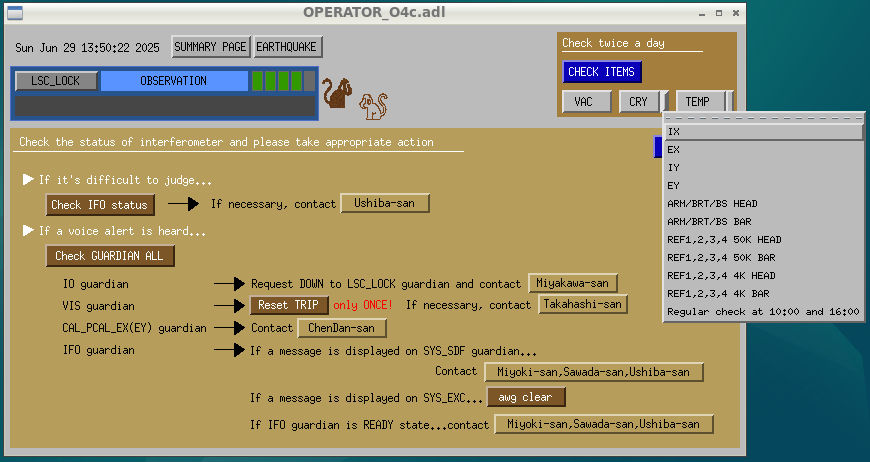Click the blue CHECK ITEMS button
870x462 pixels.
[x=601, y=72]
